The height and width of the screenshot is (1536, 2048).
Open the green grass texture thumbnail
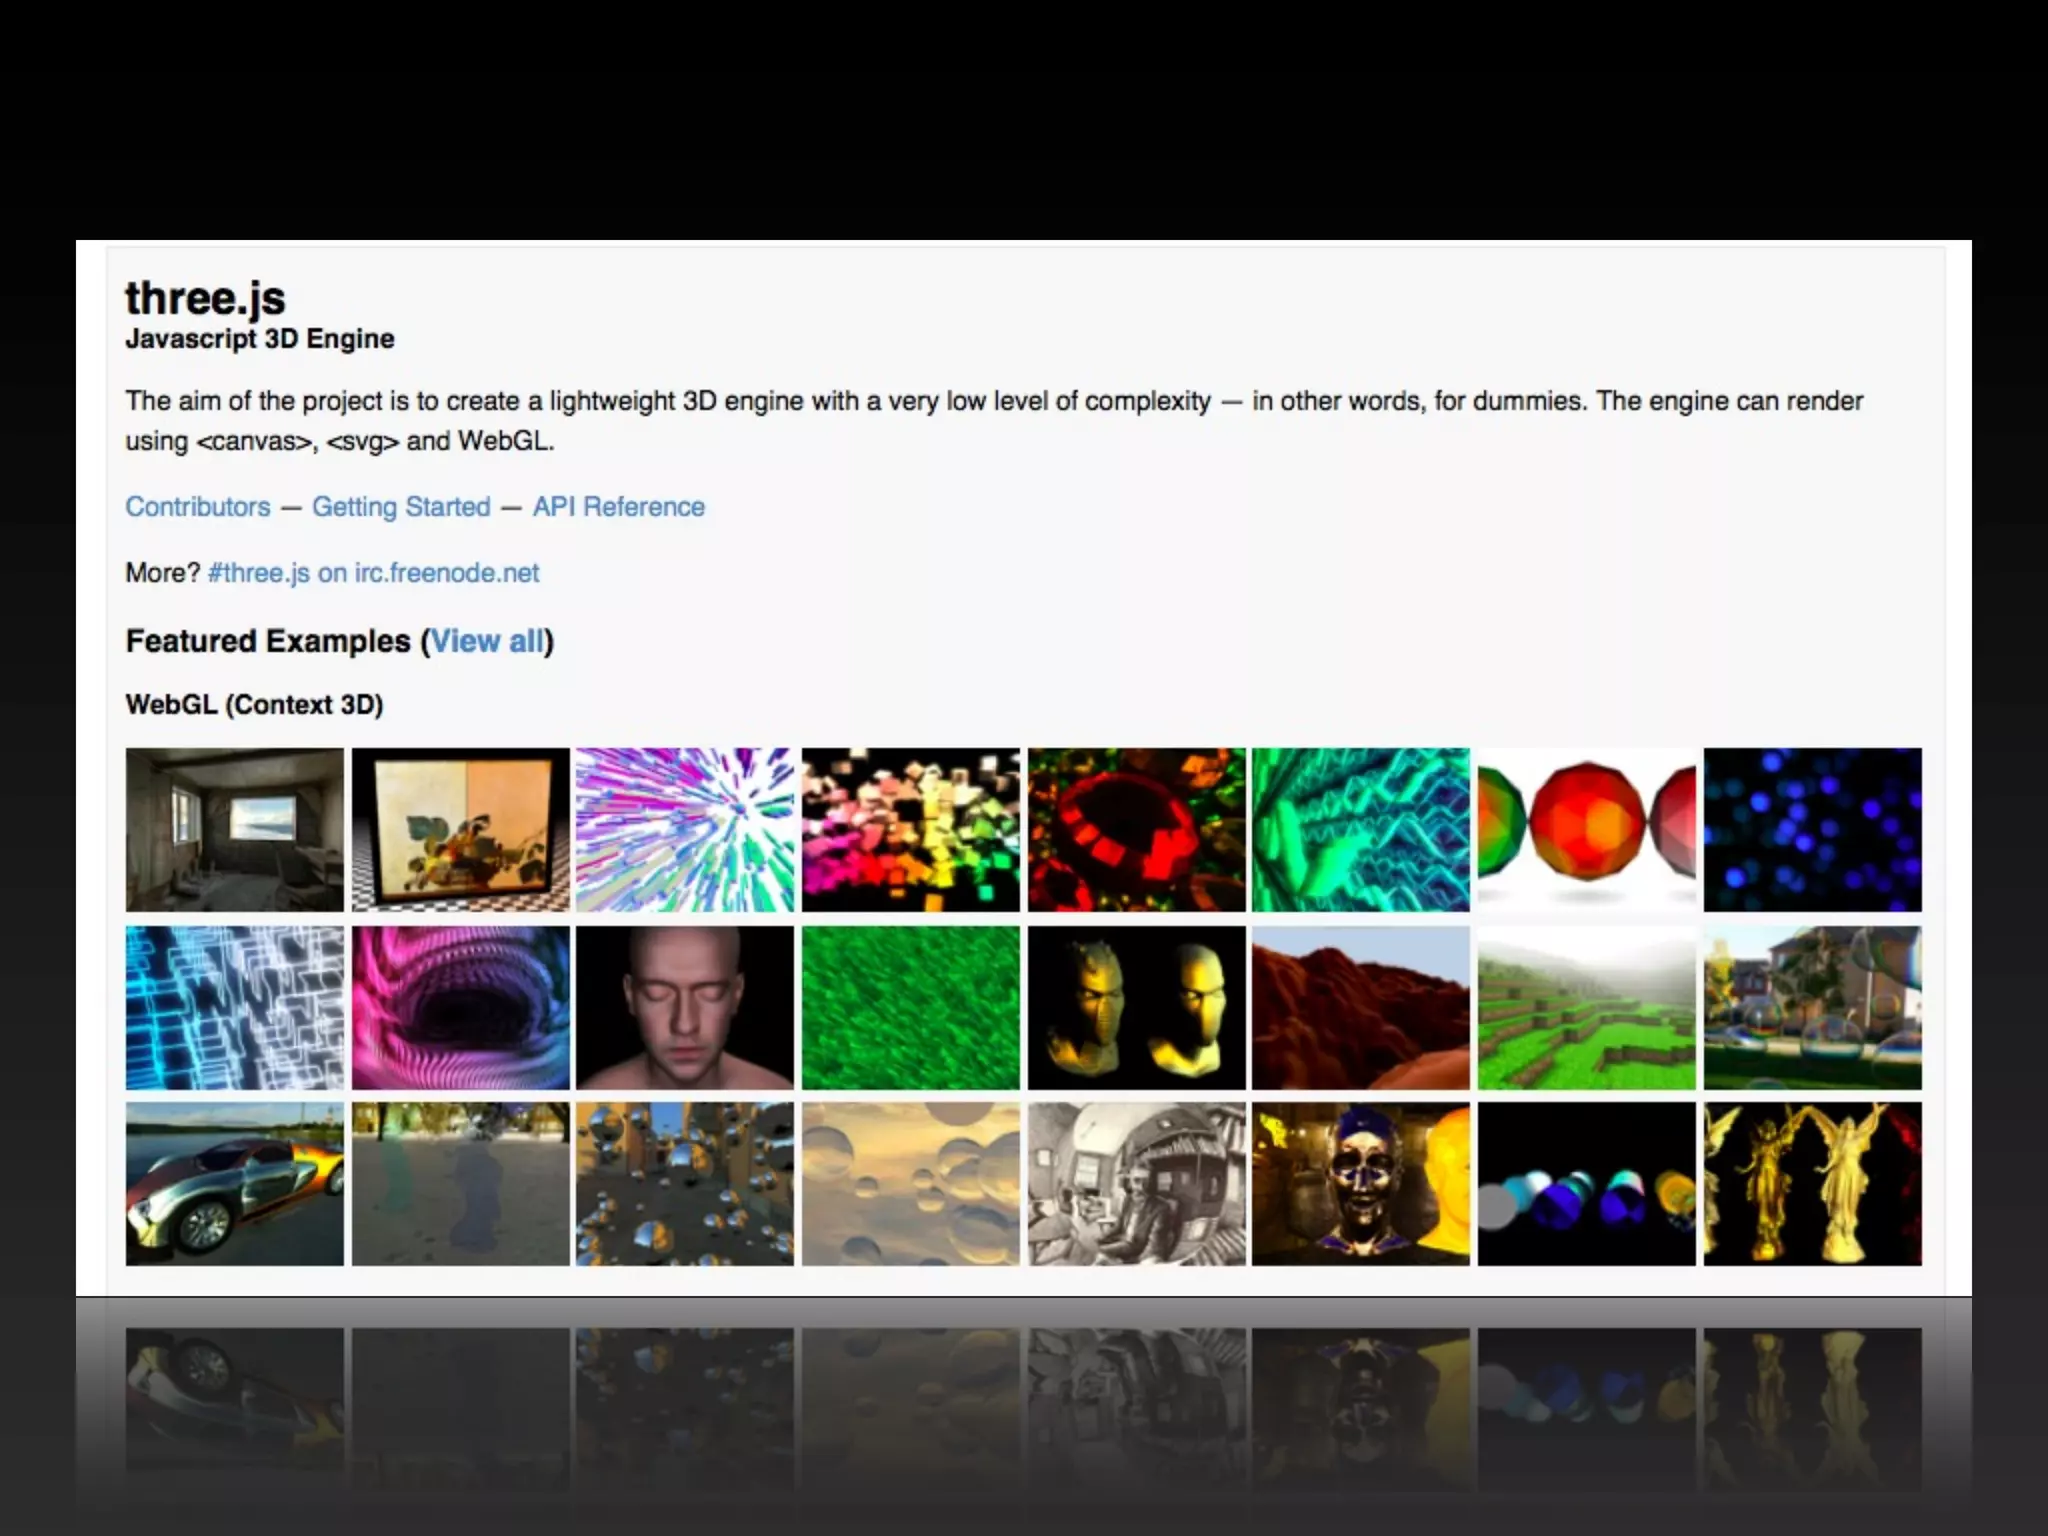coord(910,1007)
